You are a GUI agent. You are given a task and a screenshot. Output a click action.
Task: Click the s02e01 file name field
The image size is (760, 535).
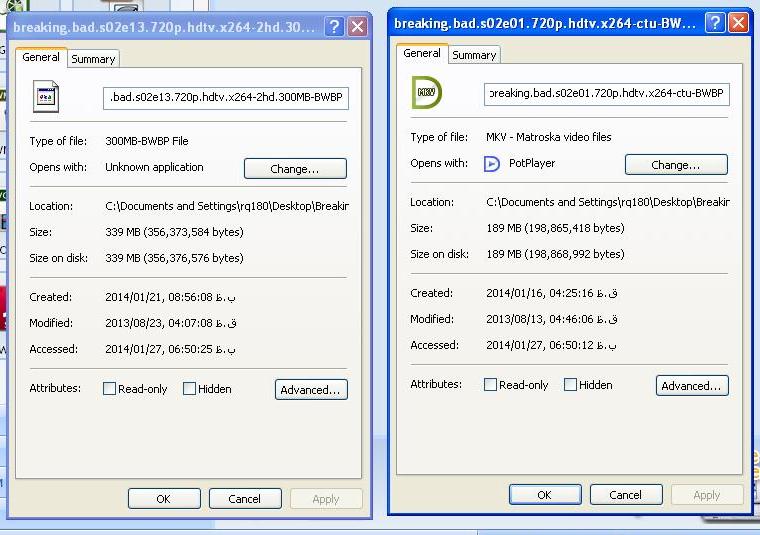pos(606,94)
